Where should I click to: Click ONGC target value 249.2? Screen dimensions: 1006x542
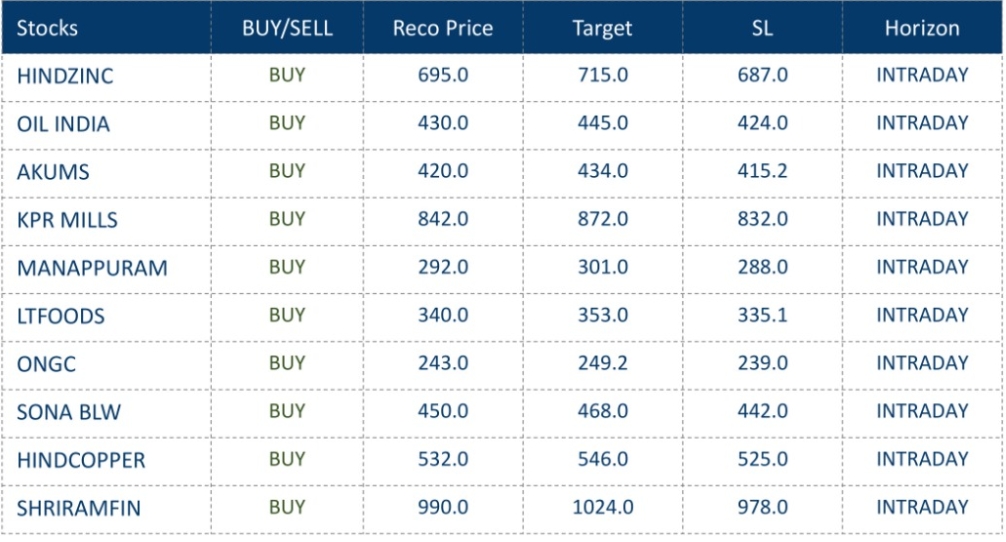[x=602, y=363]
